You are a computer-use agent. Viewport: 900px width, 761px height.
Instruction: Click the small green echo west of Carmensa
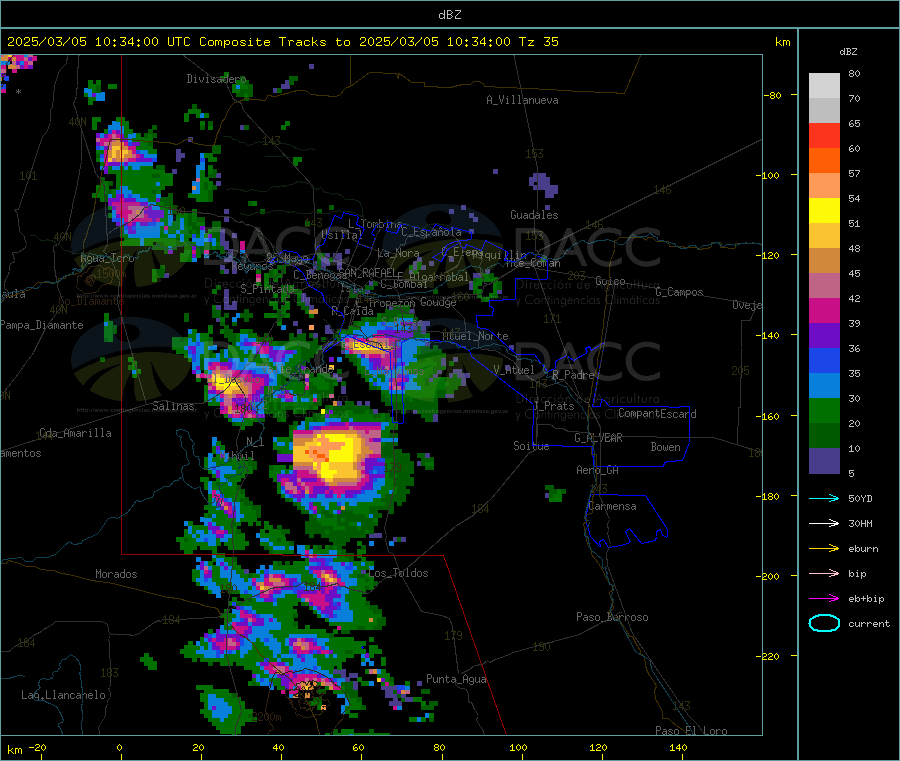click(x=555, y=494)
